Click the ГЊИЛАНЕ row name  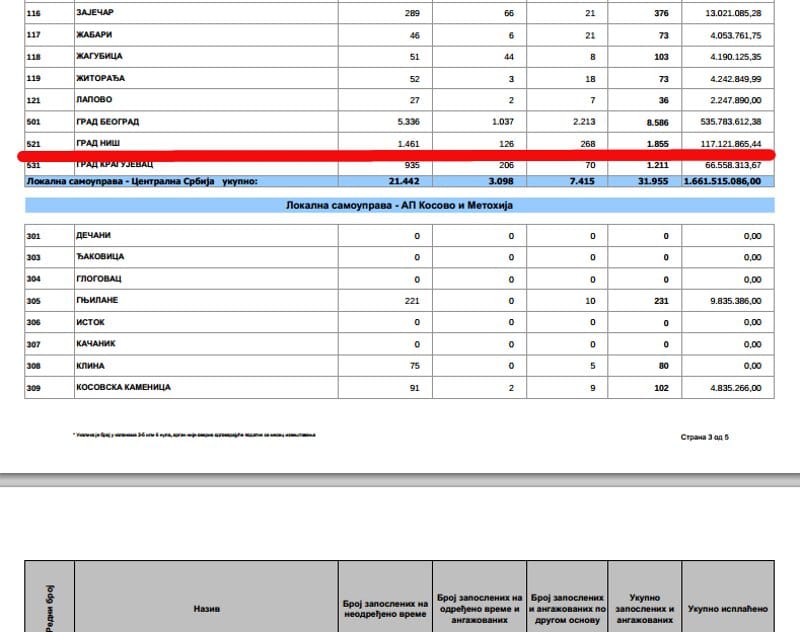click(98, 300)
